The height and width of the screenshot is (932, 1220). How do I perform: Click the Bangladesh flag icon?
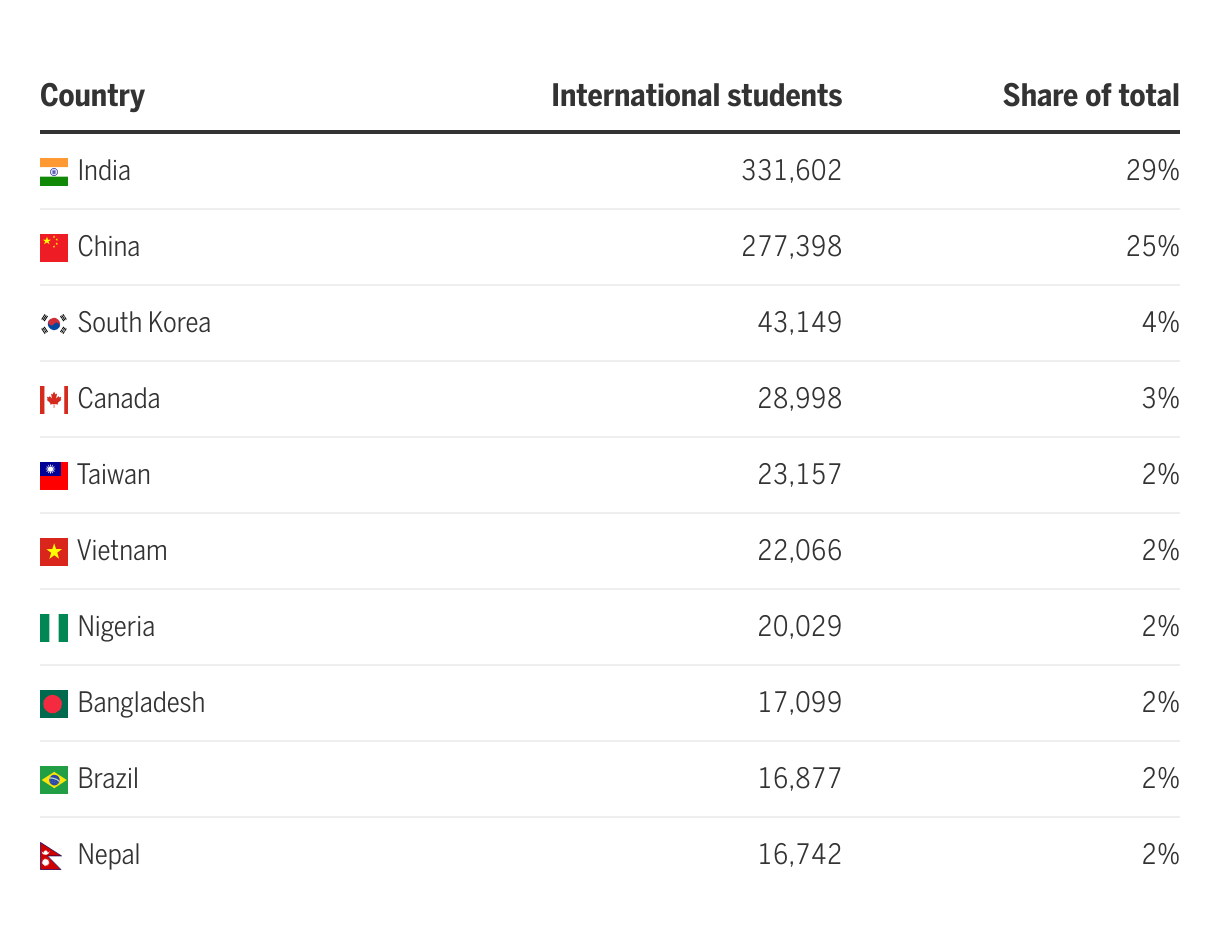point(54,704)
